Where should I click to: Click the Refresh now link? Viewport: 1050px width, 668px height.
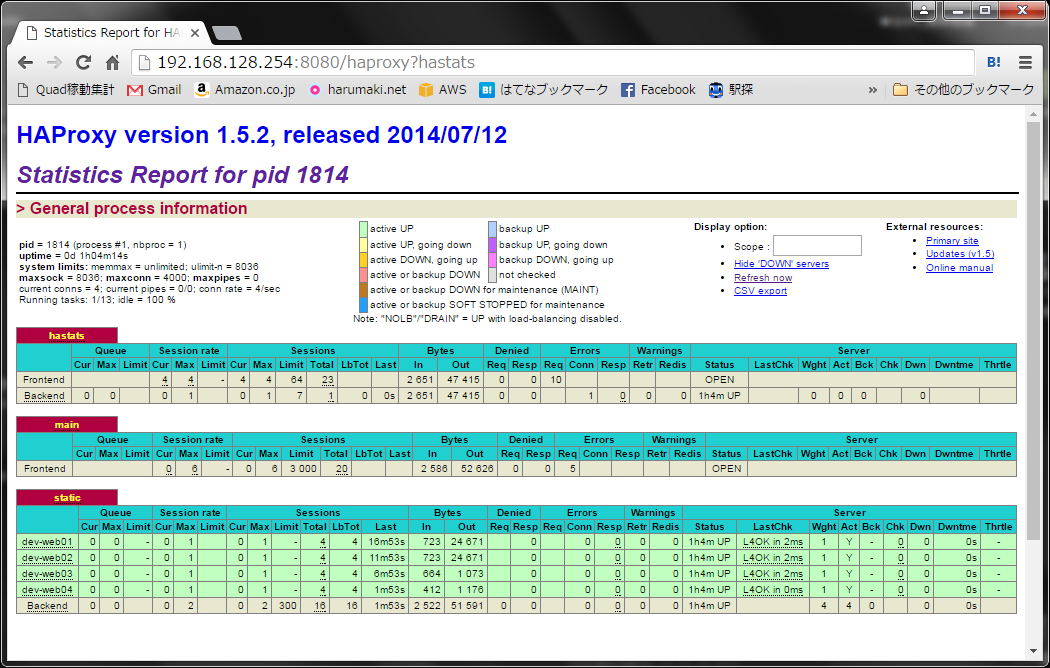click(762, 278)
